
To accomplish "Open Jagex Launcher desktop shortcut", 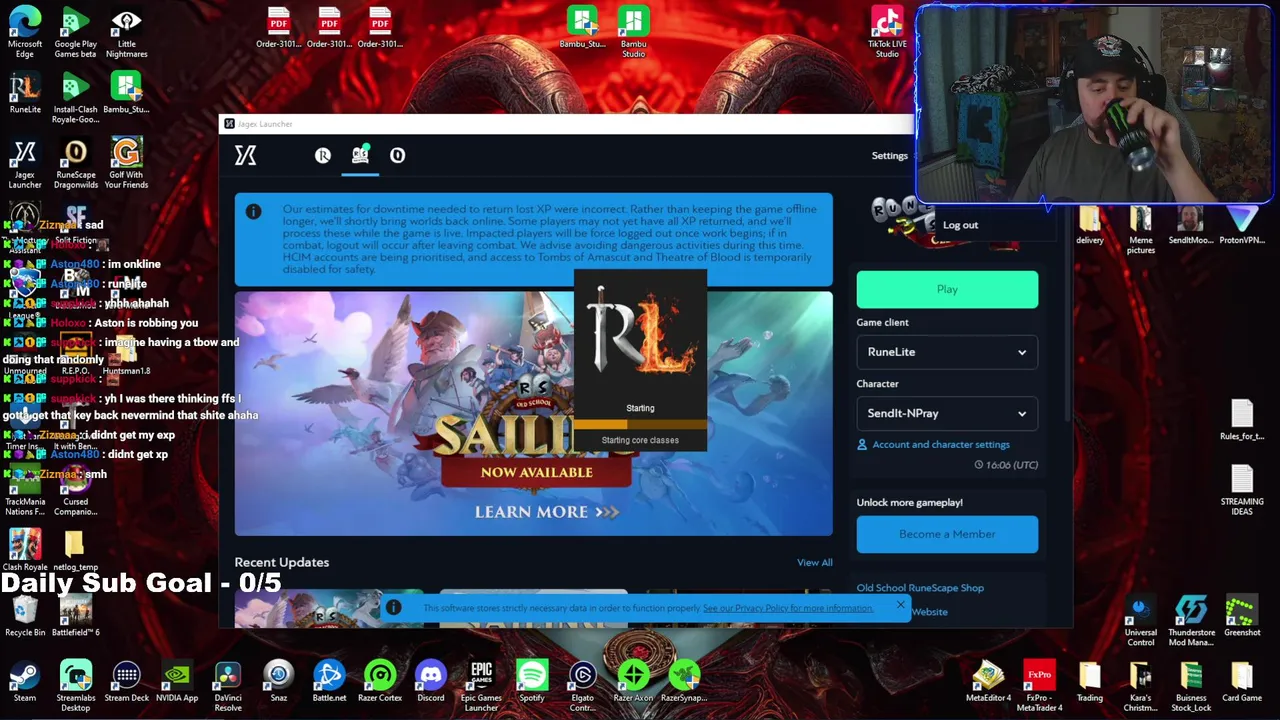I will (x=25, y=165).
